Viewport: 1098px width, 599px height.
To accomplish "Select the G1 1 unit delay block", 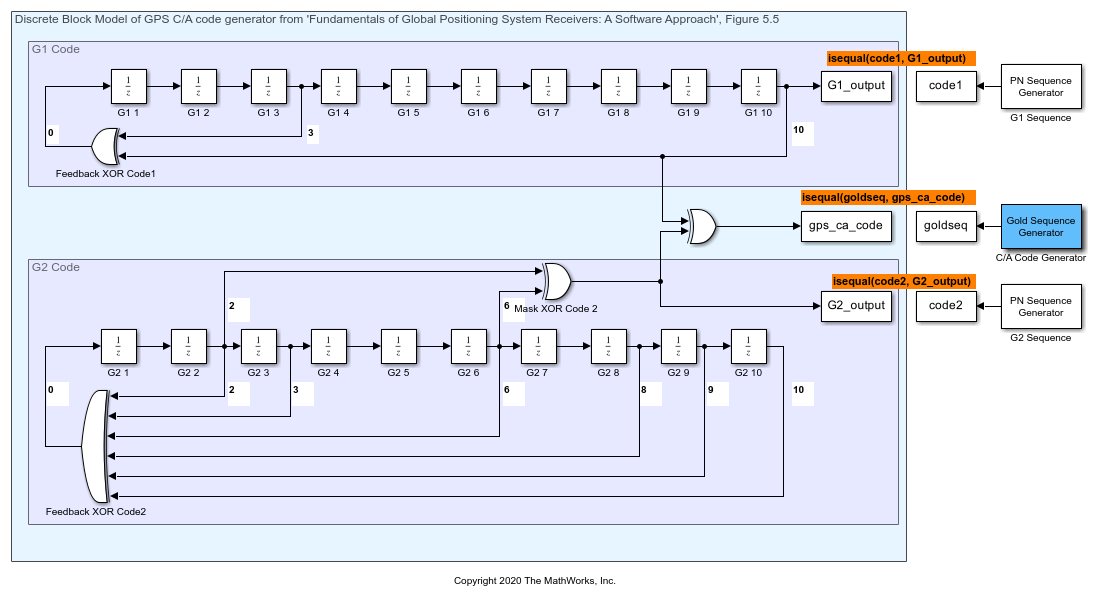I will coord(128,87).
